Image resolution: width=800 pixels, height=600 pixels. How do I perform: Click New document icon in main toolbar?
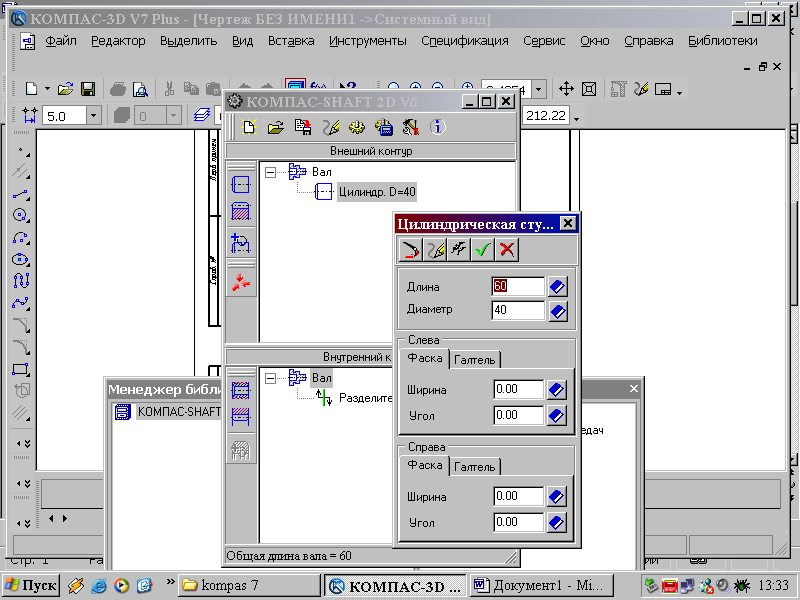(x=32, y=89)
